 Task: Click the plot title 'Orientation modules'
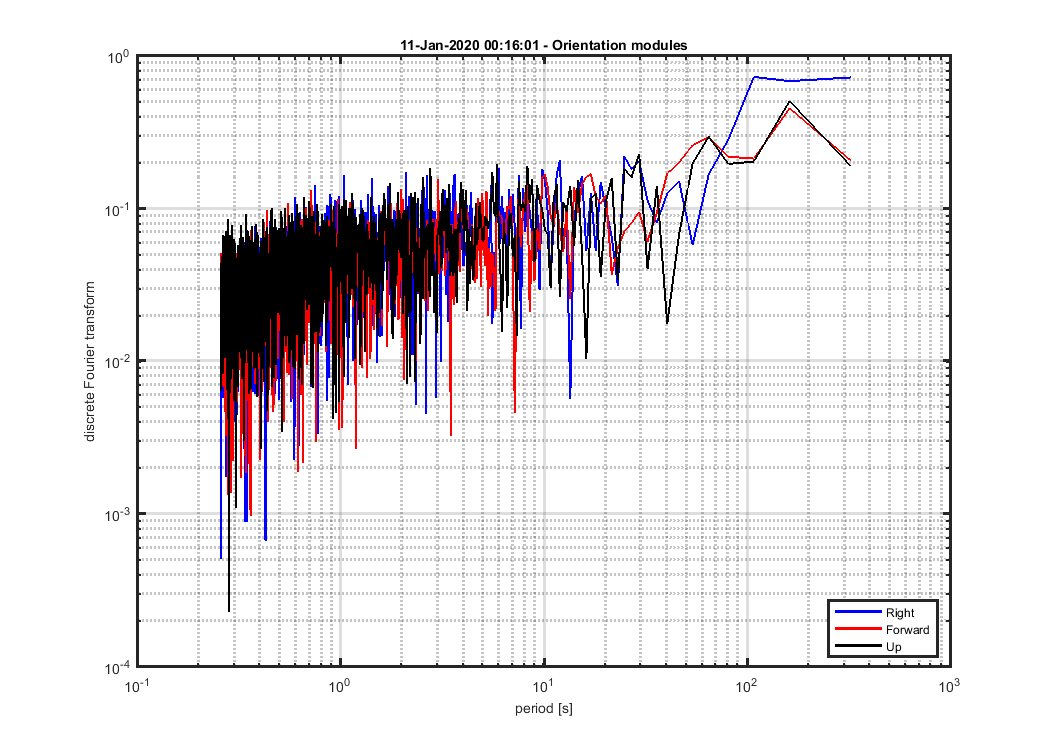[543, 46]
